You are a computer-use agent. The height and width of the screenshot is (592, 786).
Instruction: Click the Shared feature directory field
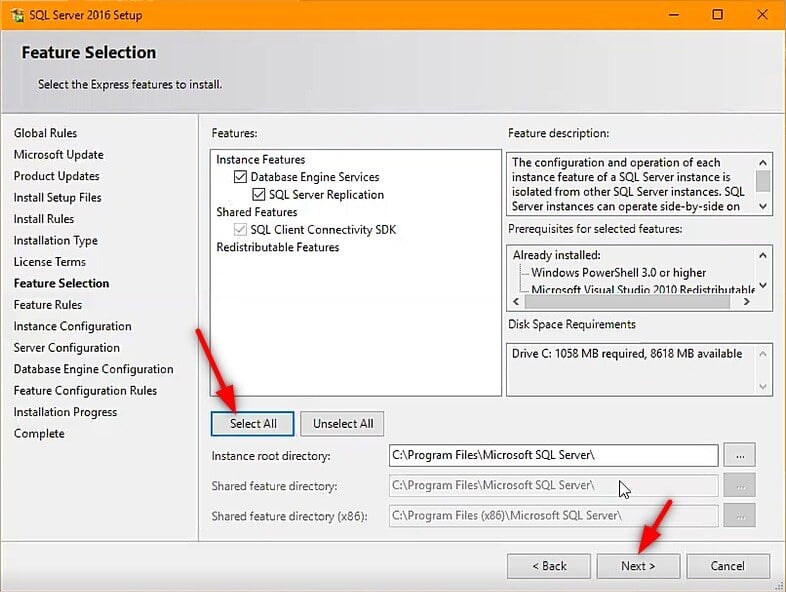pos(553,486)
